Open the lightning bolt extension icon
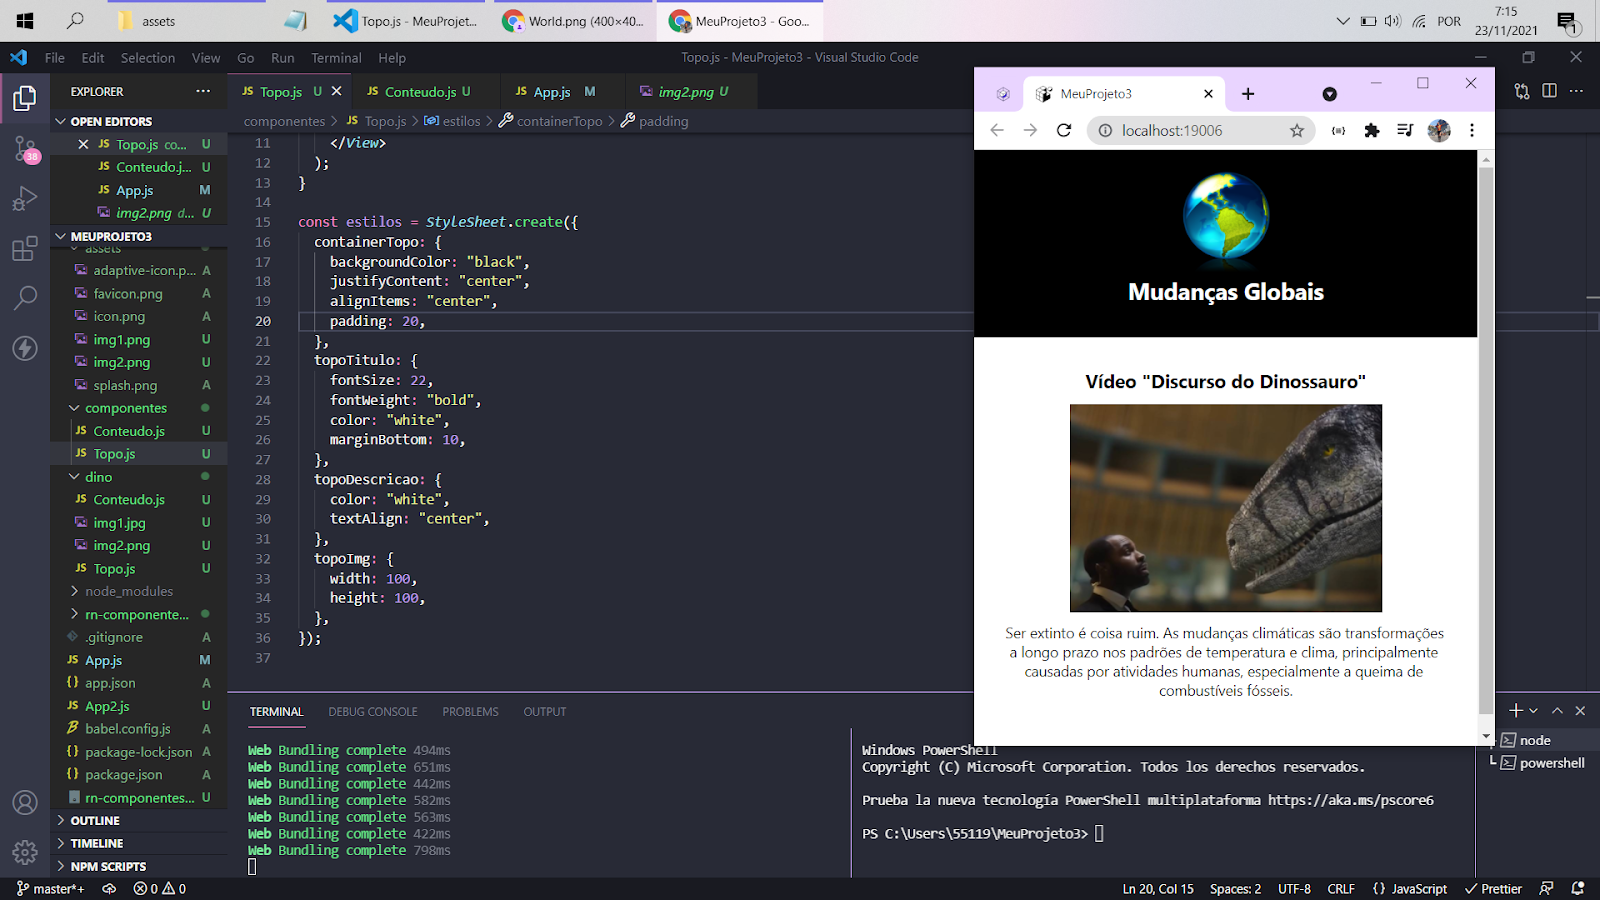Viewport: 1600px width, 900px height. click(25, 348)
